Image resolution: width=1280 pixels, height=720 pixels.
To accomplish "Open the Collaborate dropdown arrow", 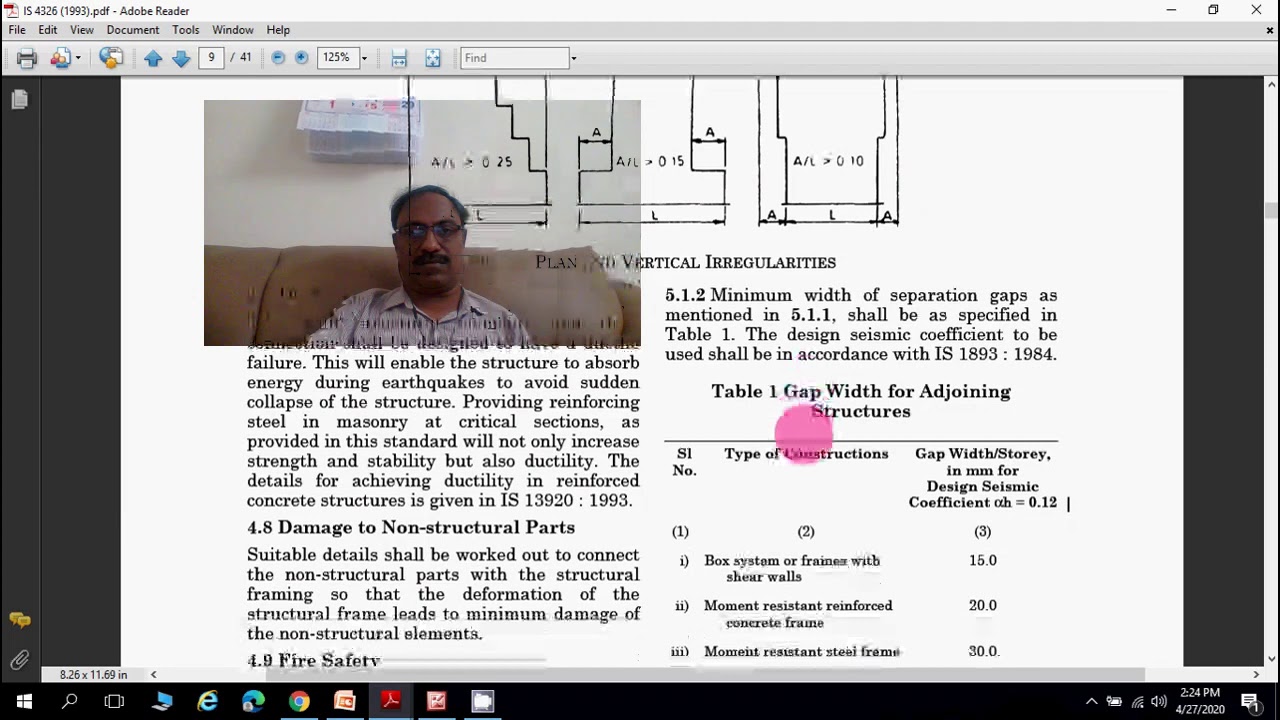I will point(78,58).
